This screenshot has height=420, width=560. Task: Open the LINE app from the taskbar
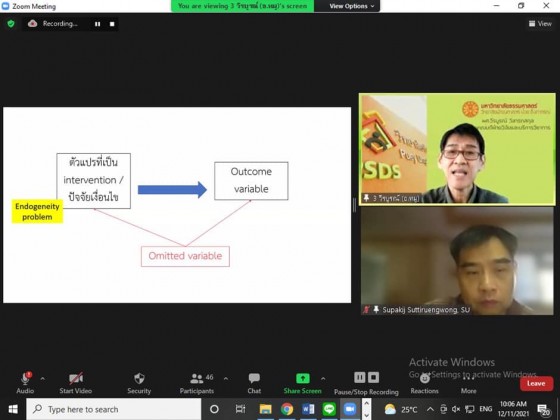[329, 409]
